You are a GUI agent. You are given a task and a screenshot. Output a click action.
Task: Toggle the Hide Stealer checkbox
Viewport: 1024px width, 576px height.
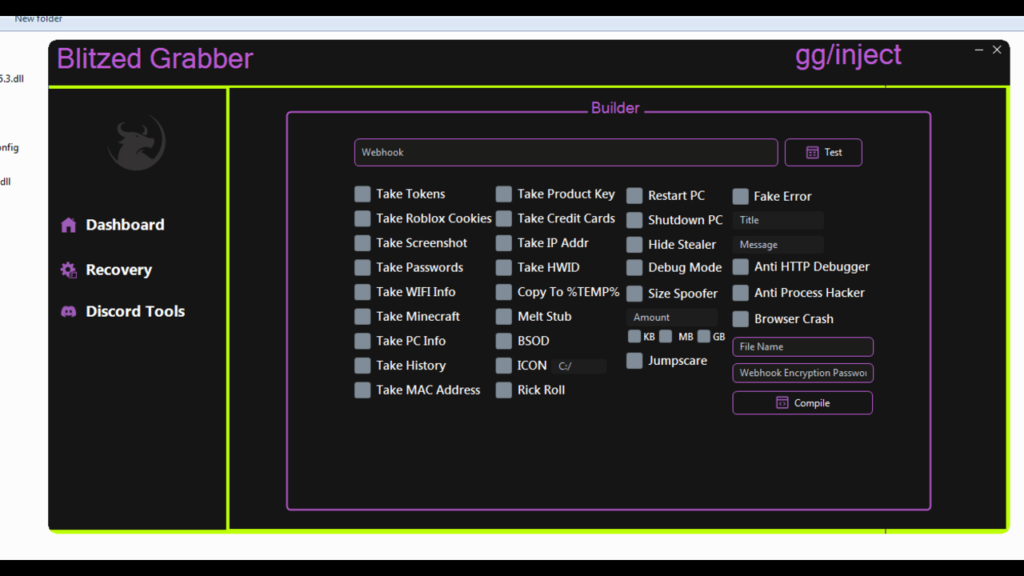tap(634, 244)
